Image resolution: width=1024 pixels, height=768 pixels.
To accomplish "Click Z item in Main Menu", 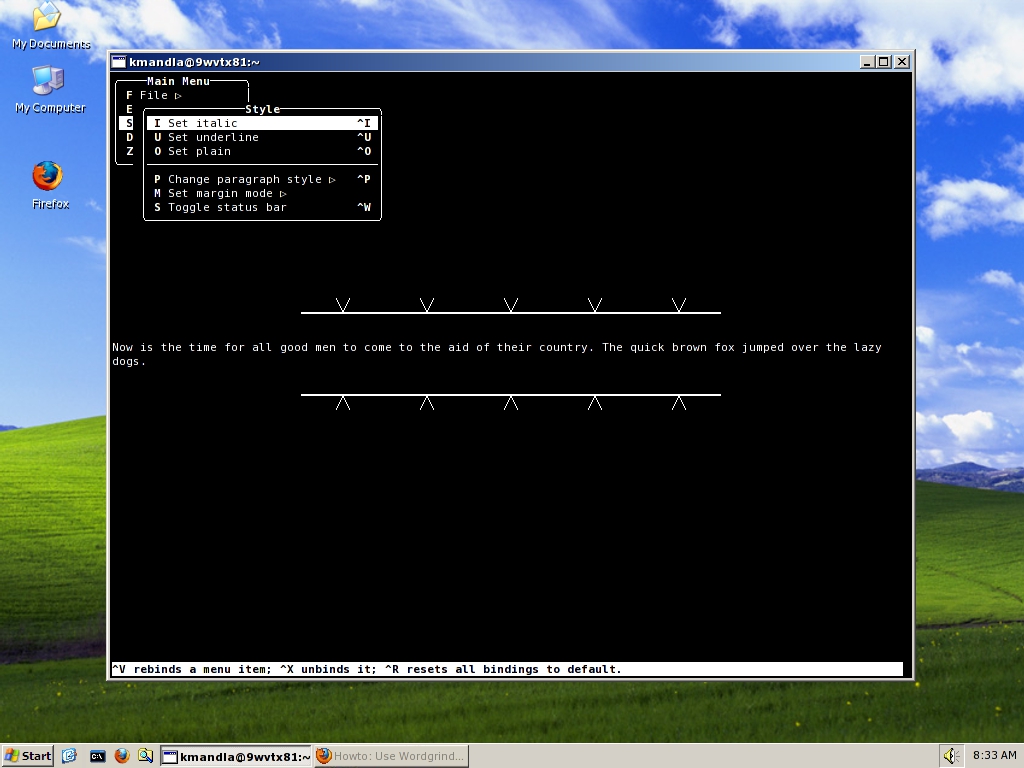I will [x=129, y=152].
